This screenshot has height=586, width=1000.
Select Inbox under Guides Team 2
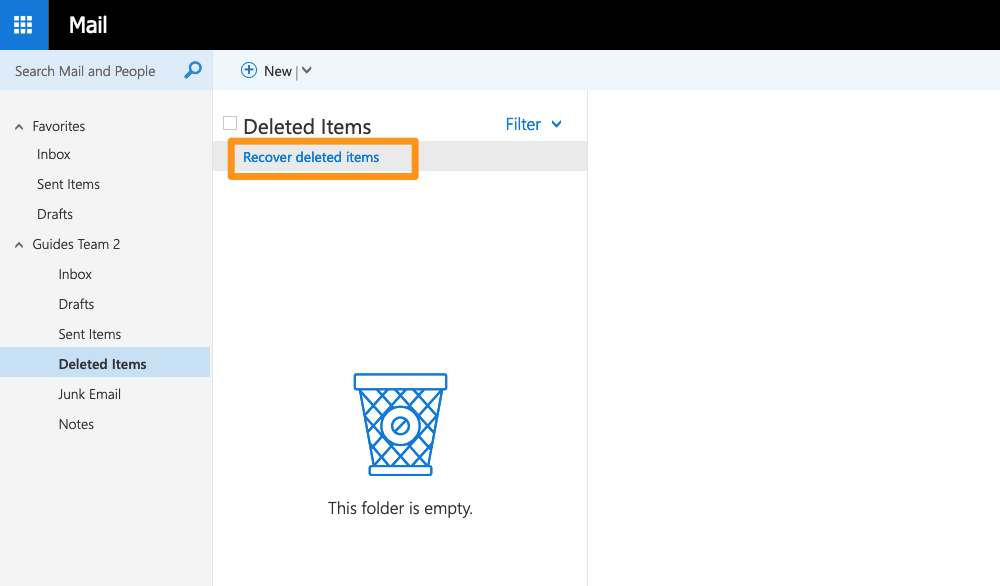[x=75, y=275]
